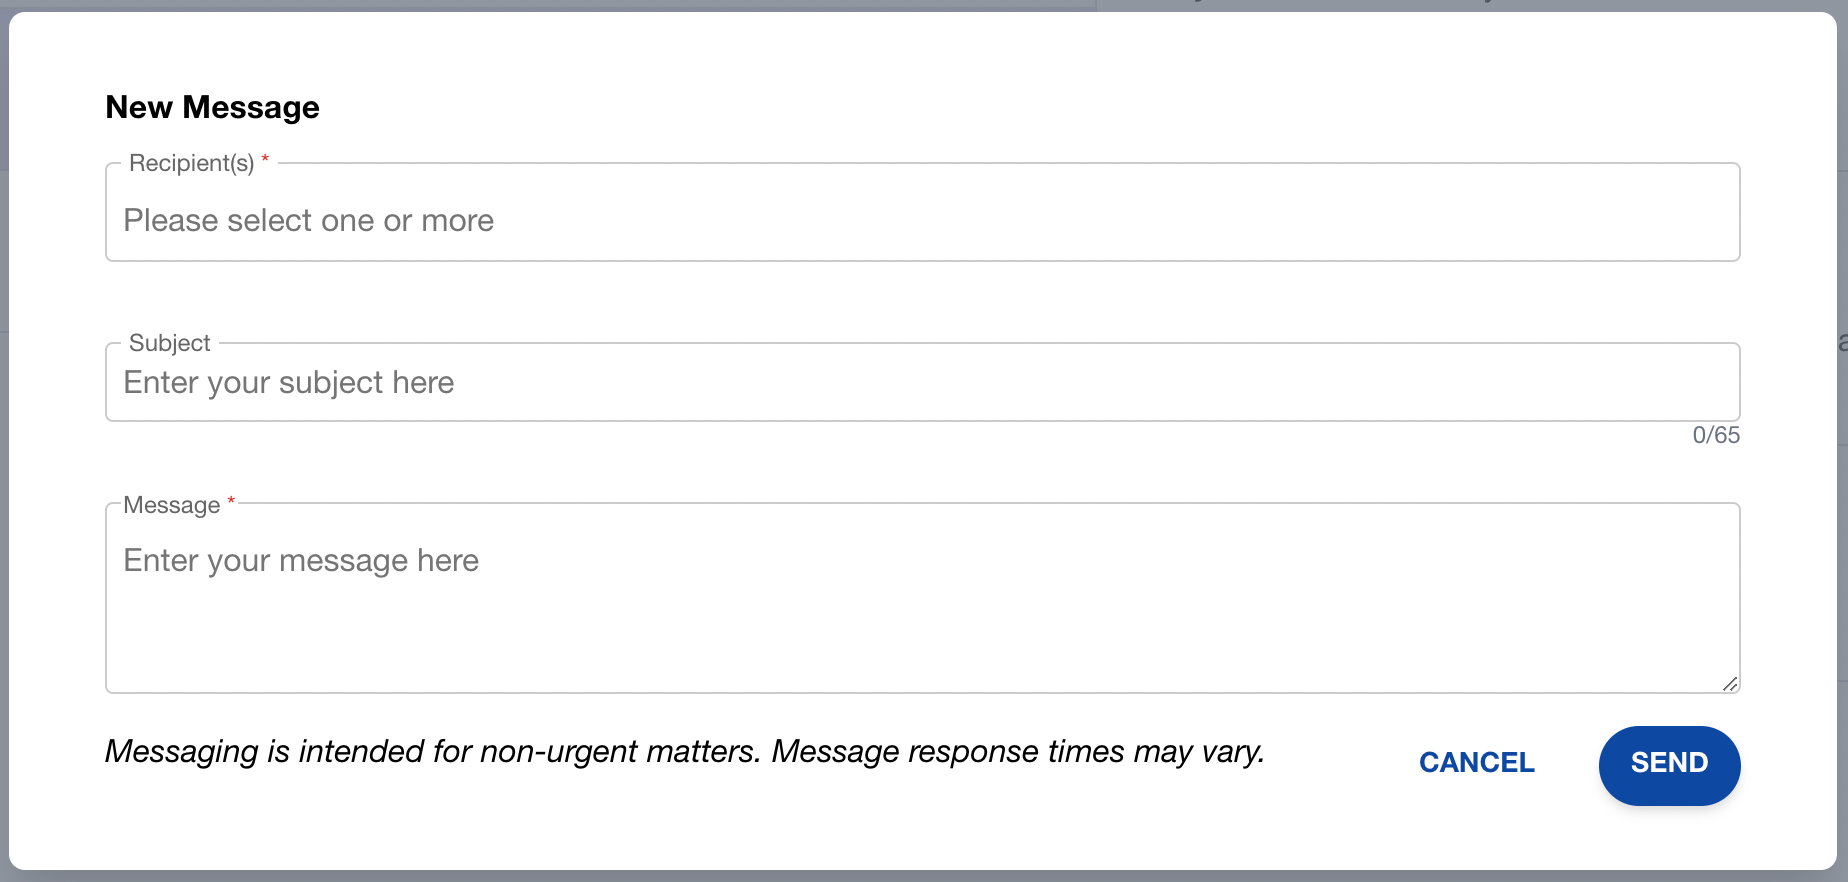The image size is (1848, 882).
Task: Click the non-urgent messaging disclaimer text
Action: (x=685, y=751)
